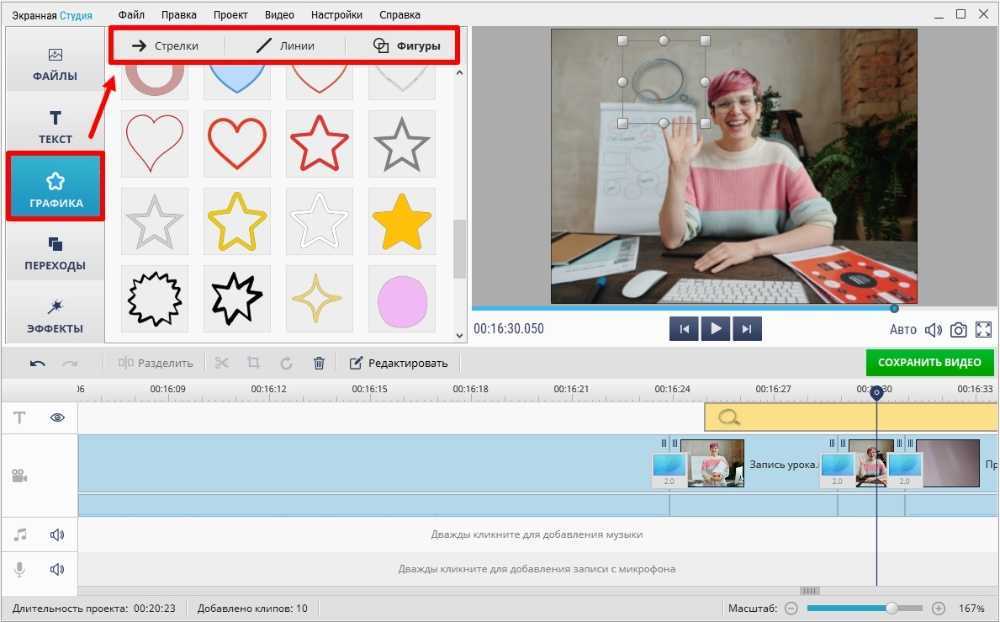
Task: Open the Файл menu
Action: coord(131,15)
